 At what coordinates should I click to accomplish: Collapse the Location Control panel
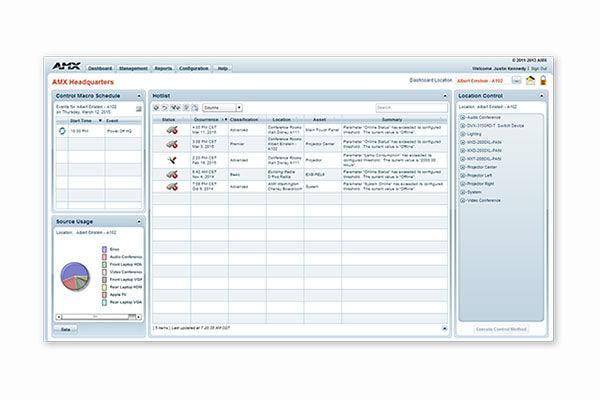tap(541, 96)
